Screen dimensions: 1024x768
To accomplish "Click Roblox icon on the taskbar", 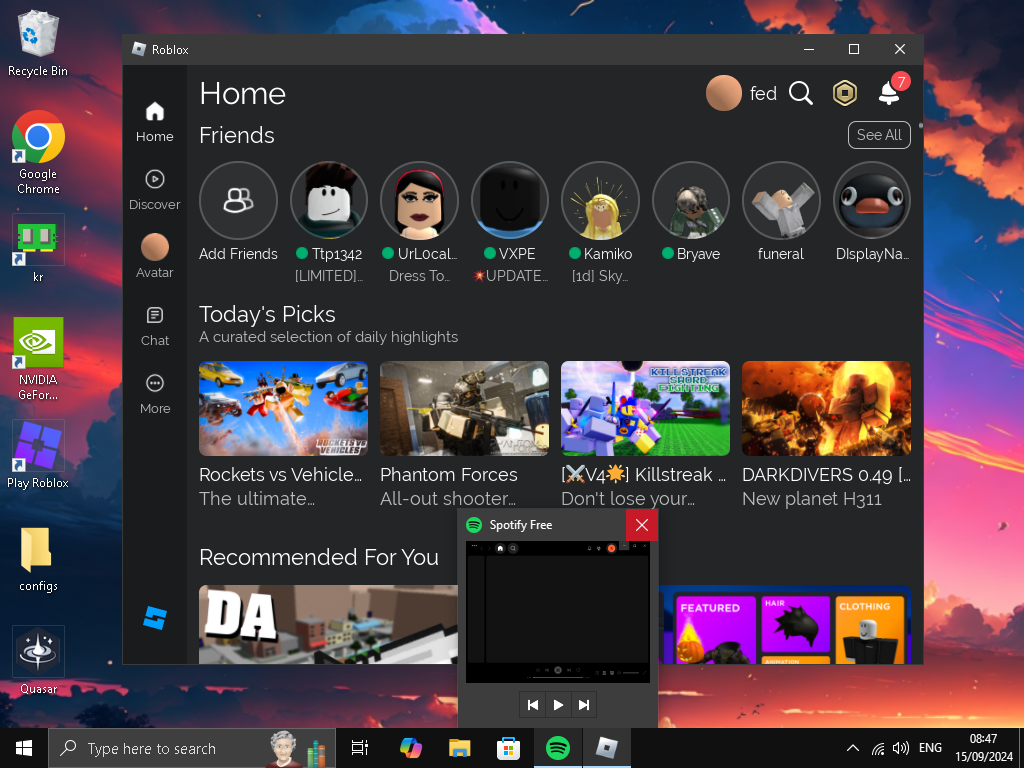I will click(607, 748).
